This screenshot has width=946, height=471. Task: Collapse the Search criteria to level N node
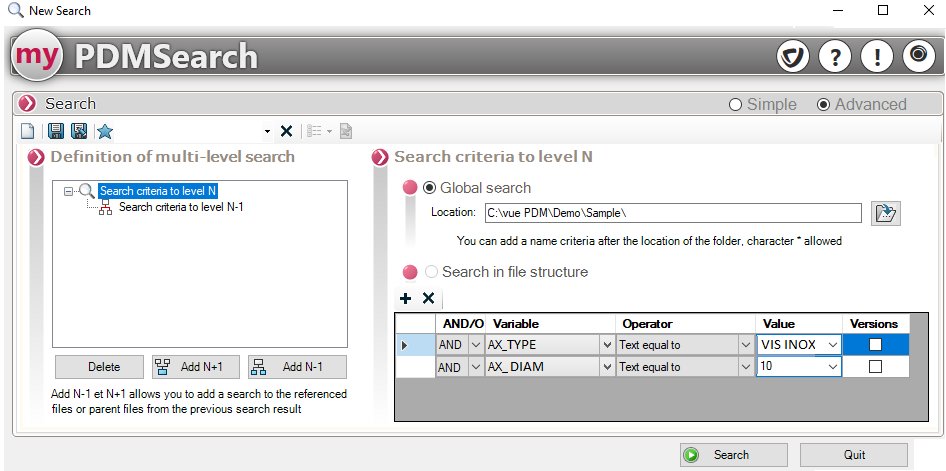69,191
